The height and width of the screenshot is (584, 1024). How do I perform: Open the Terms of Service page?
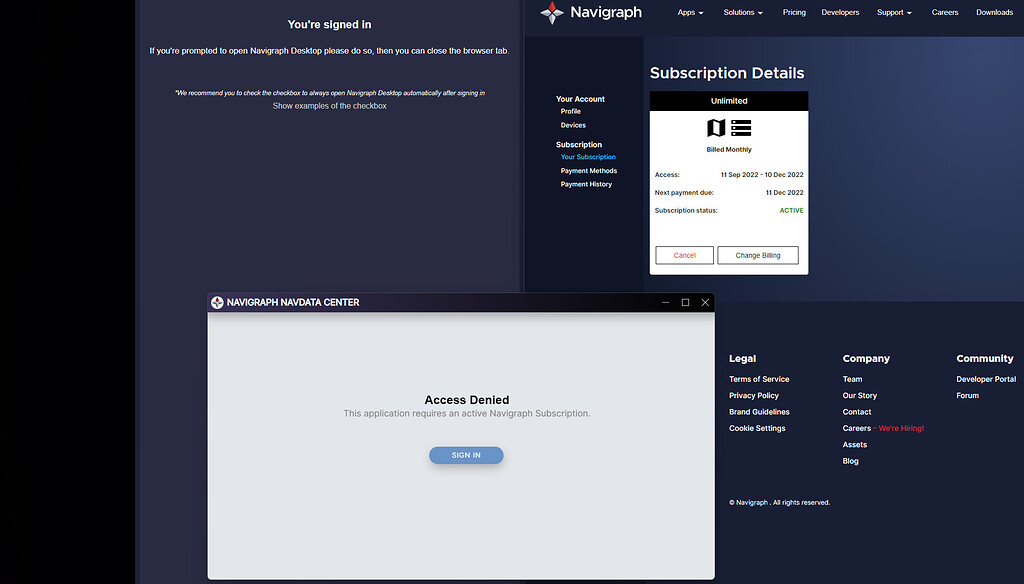click(x=758, y=379)
